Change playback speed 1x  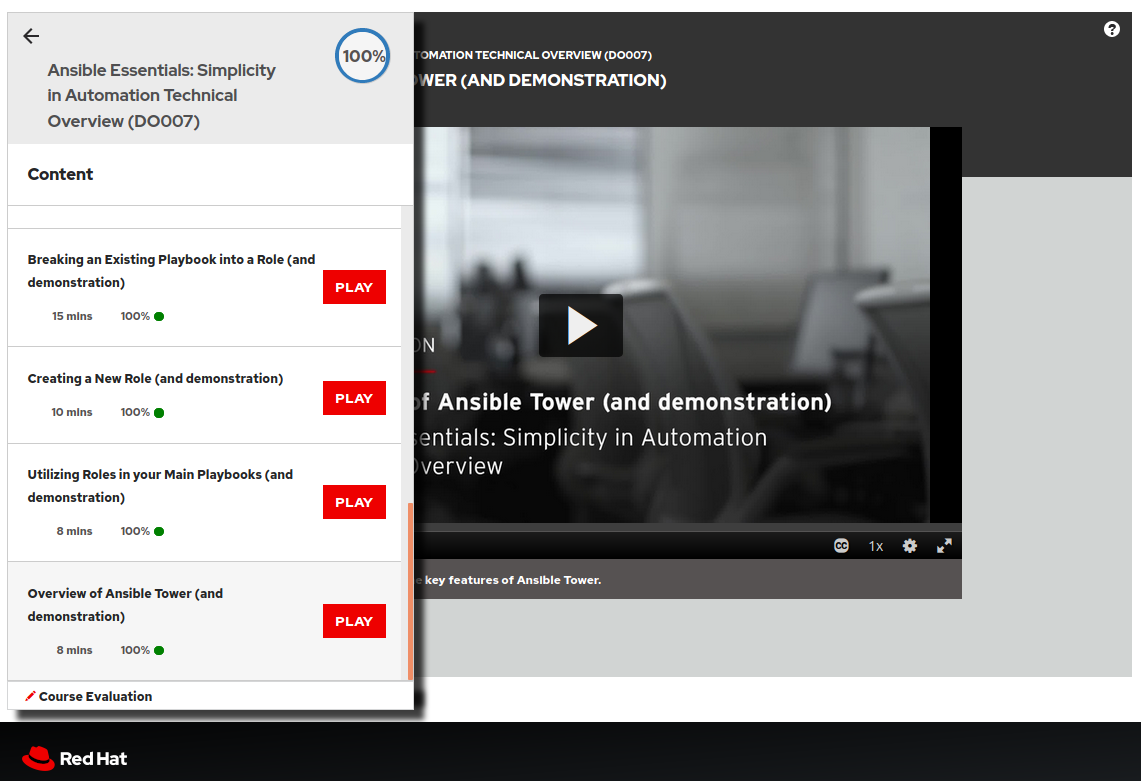point(875,546)
